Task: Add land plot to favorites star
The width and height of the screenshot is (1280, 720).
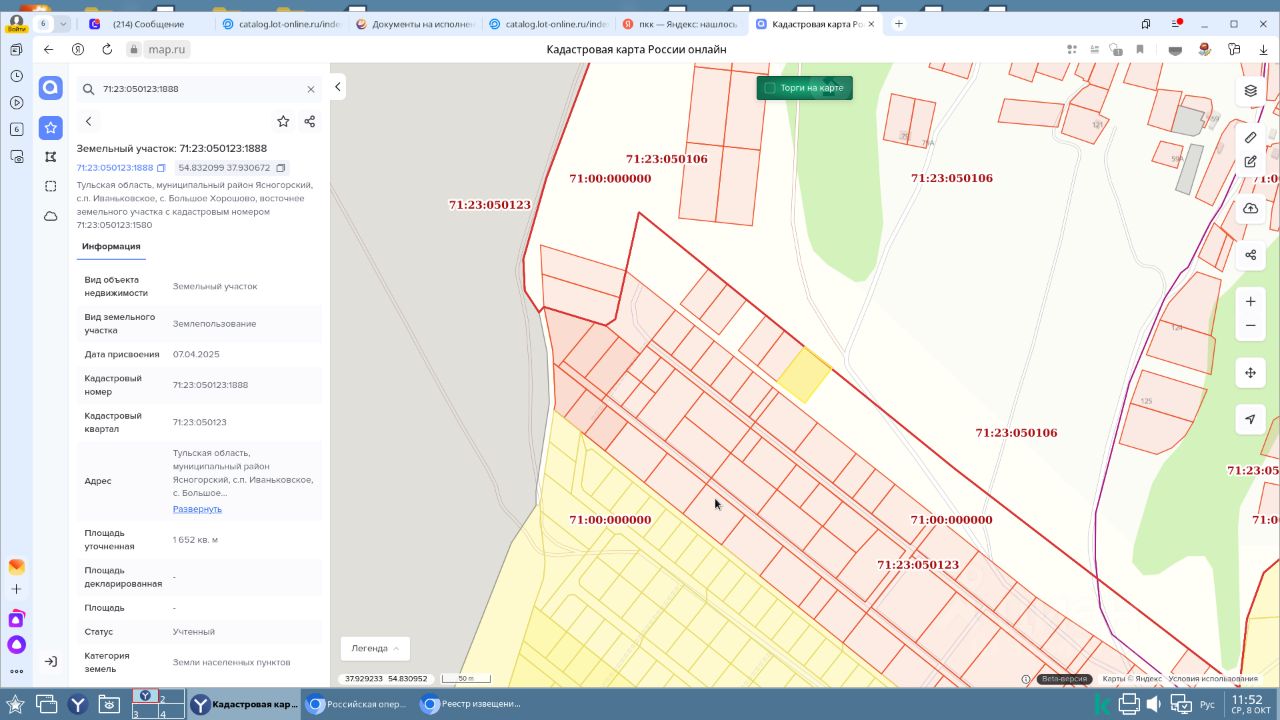Action: pyautogui.click(x=283, y=121)
